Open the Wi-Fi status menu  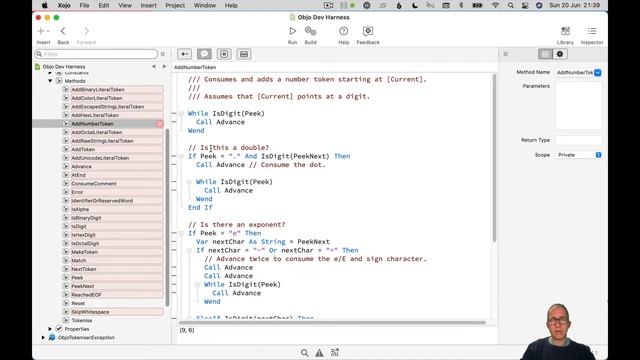(x=496, y=5)
